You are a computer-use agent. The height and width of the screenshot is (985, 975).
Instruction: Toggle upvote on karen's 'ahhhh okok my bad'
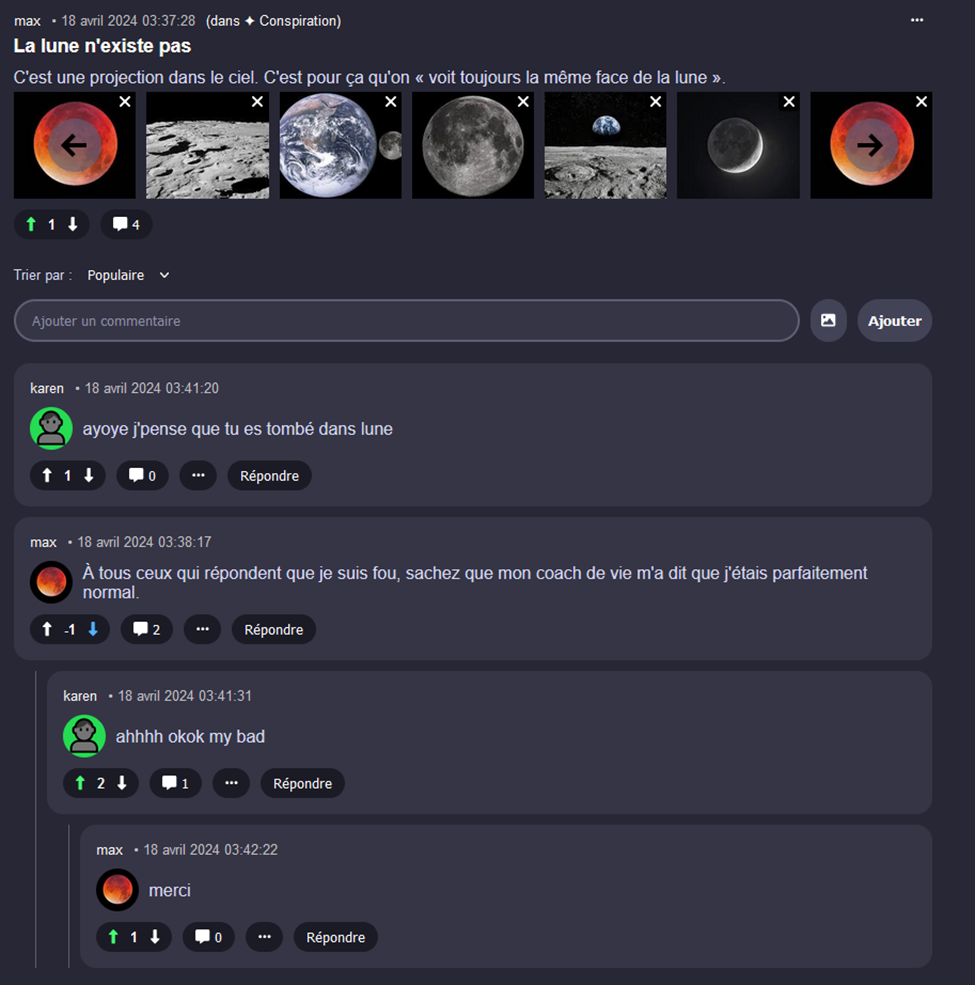point(80,783)
